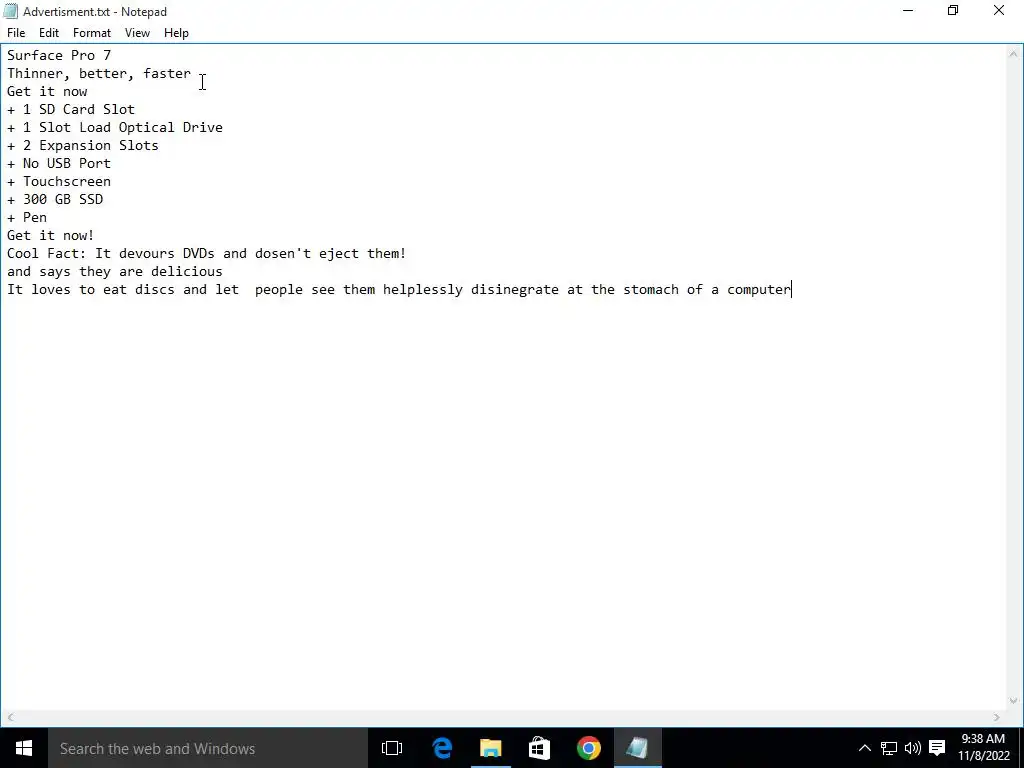Screen dimensions: 1024x768
Task: Click the Search the web and Windows box
Action: coord(208,748)
